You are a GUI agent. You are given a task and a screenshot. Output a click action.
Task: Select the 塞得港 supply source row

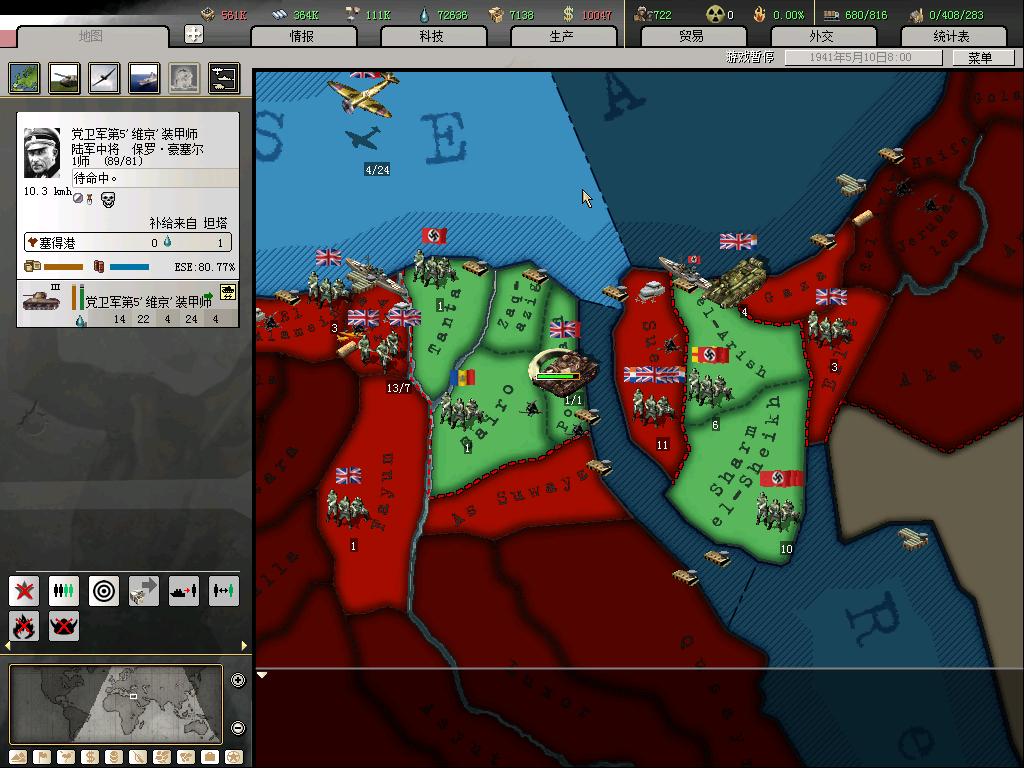(128, 242)
